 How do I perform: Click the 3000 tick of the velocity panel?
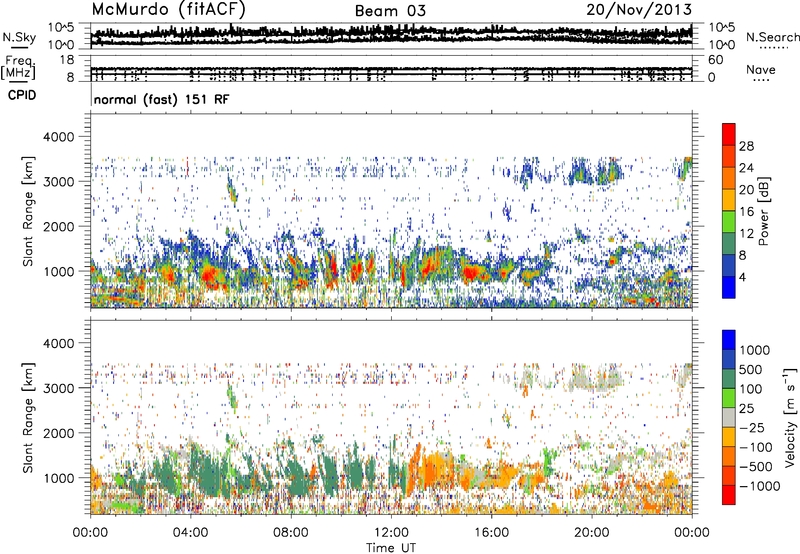click(58, 388)
